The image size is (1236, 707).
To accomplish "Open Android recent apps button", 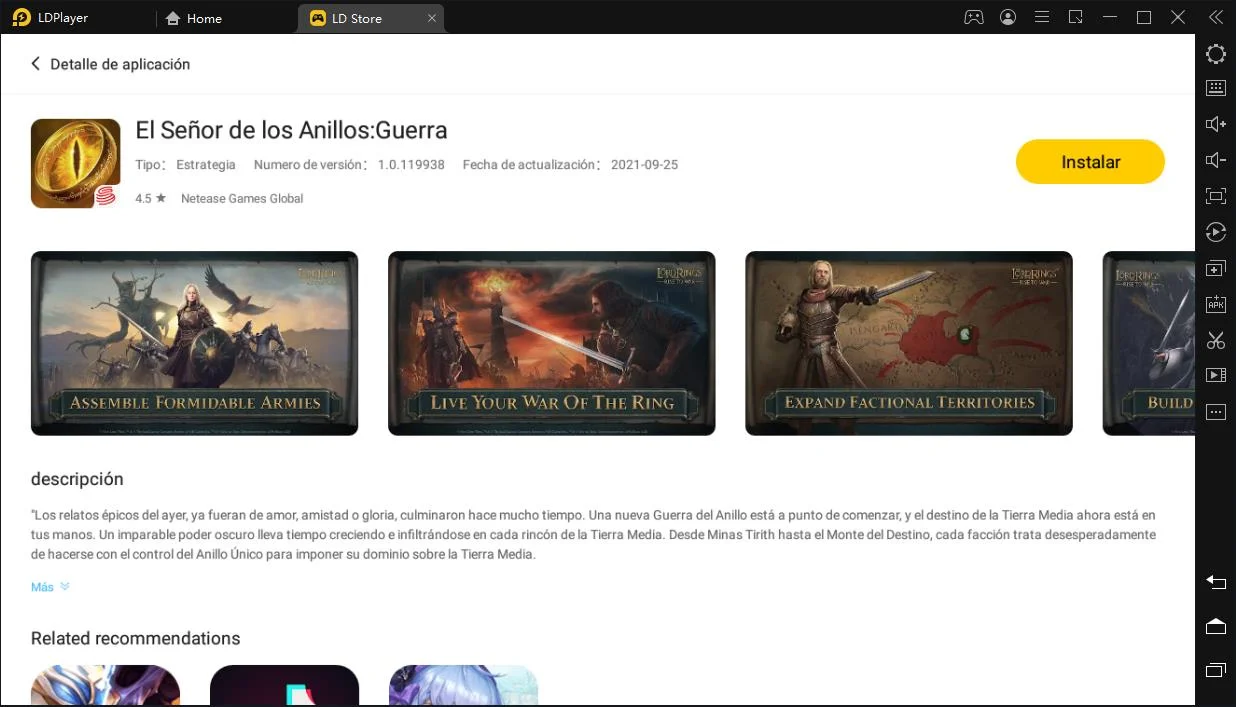I will [x=1216, y=669].
